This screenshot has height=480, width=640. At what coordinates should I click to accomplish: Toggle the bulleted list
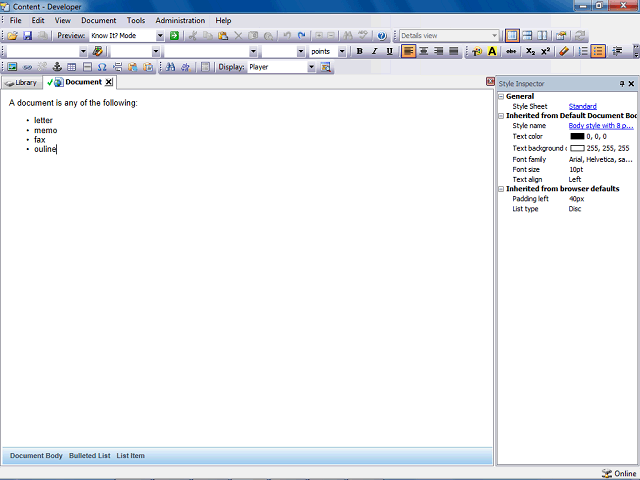(598, 51)
